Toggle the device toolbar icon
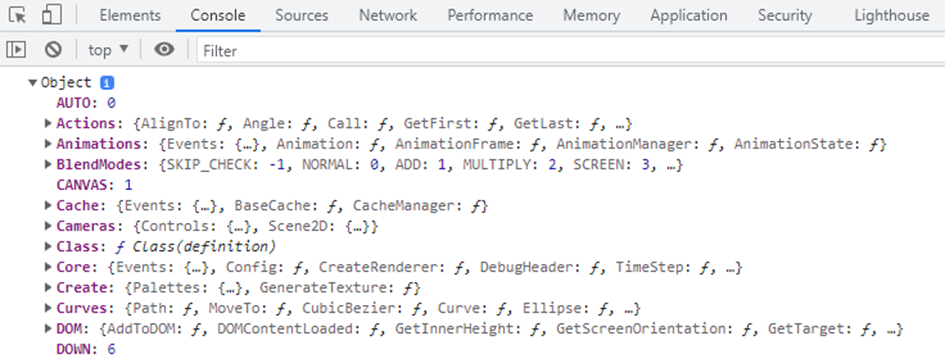Screen dimensions: 945x363 tap(52, 15)
